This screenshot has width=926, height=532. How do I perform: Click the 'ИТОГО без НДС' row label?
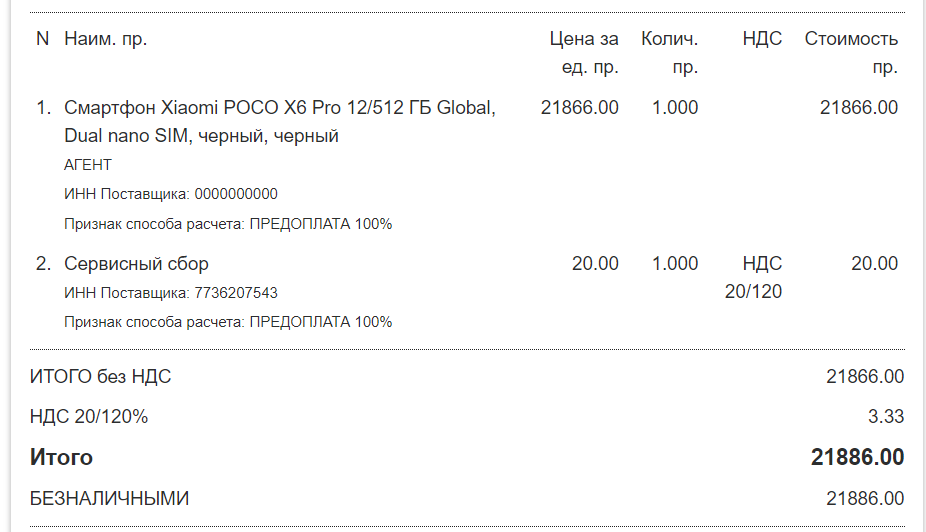(x=101, y=377)
